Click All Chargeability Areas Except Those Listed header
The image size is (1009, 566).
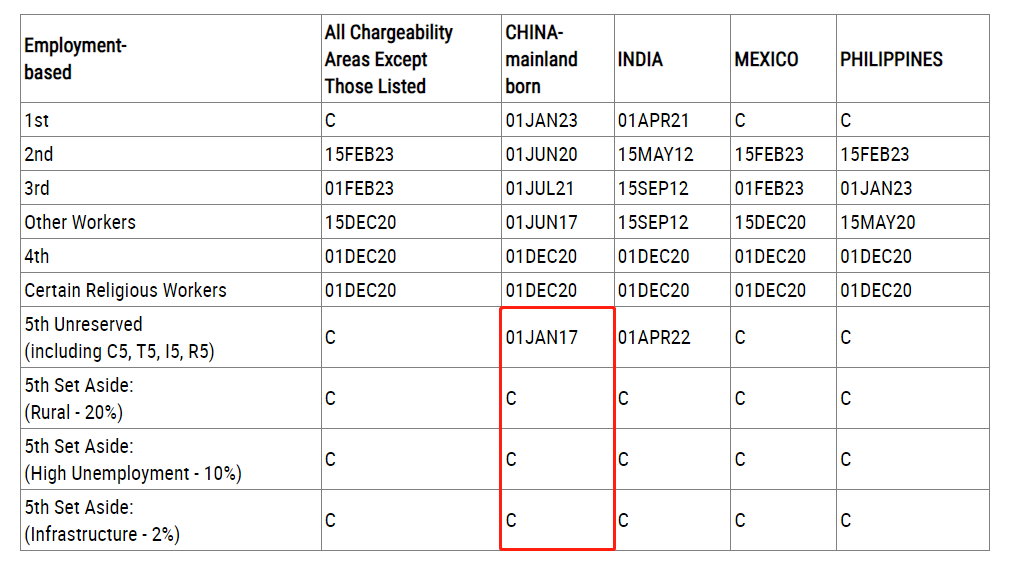tap(389, 59)
